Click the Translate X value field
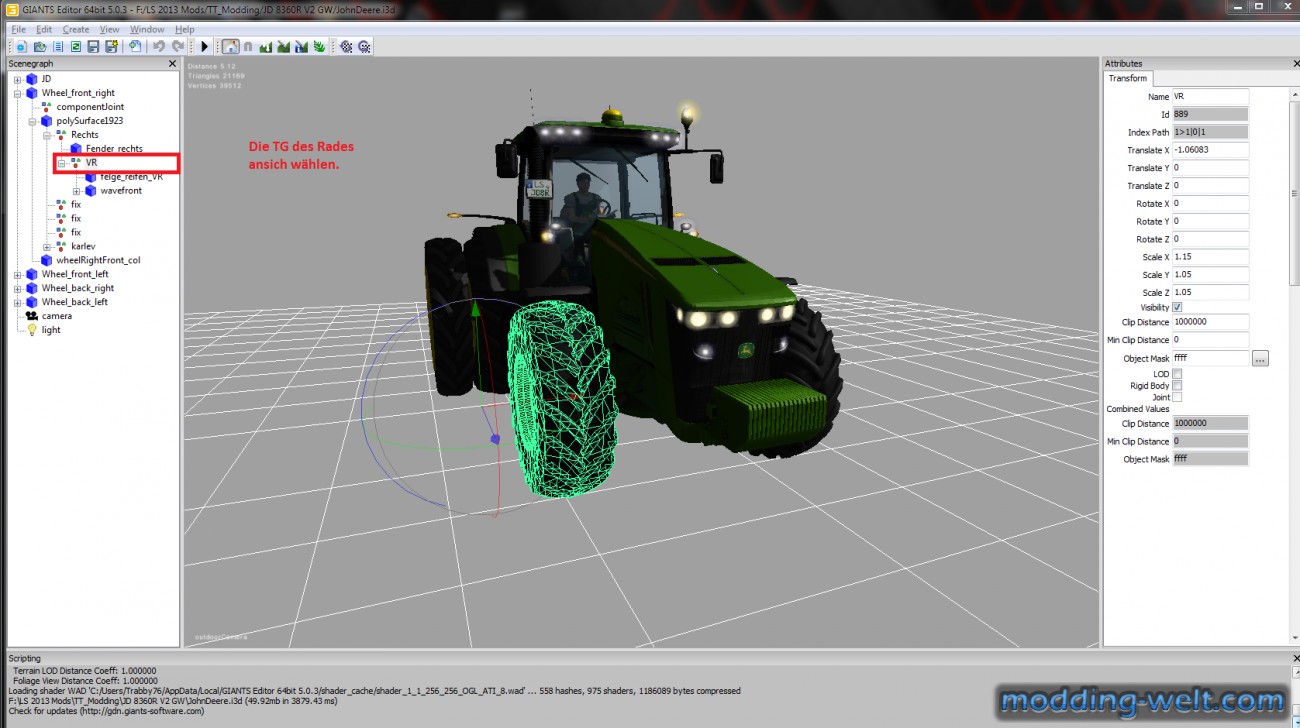This screenshot has height=728, width=1300. point(1210,150)
